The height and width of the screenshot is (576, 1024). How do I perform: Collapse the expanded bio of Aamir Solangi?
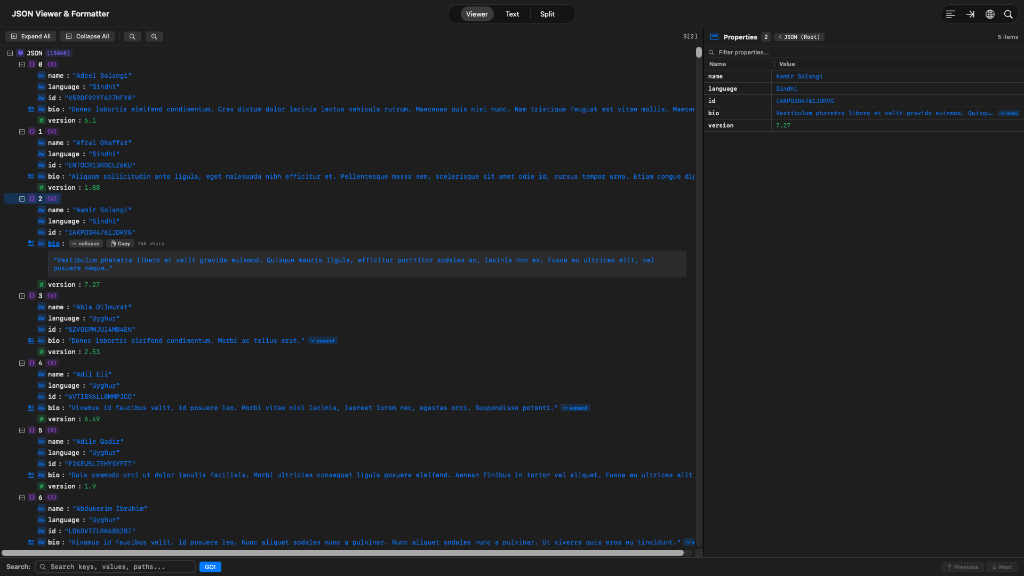point(86,244)
